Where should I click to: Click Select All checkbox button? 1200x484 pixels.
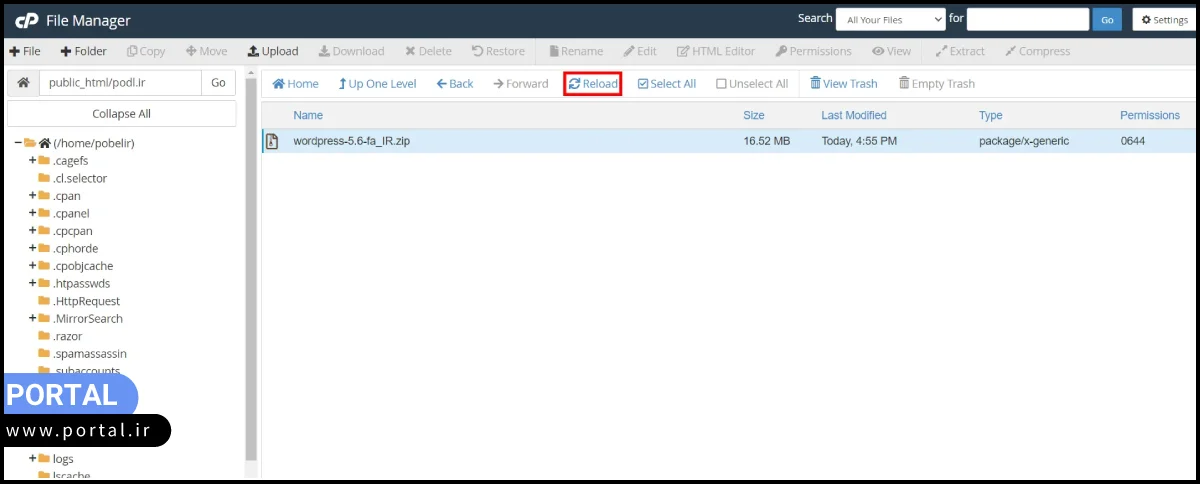click(643, 84)
